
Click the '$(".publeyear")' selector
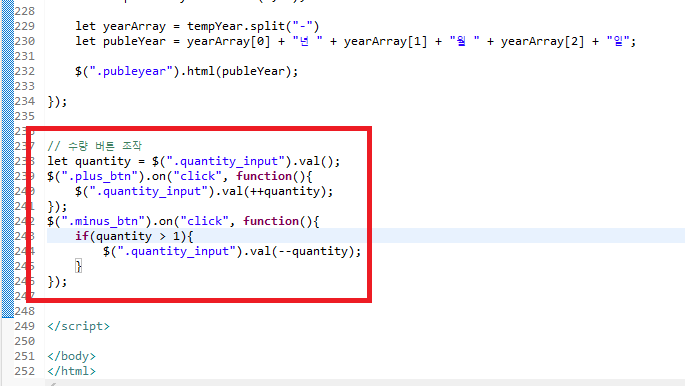click(x=127, y=71)
